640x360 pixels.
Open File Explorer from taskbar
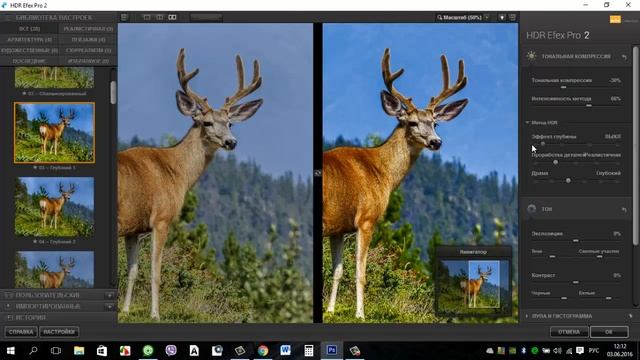click(79, 351)
